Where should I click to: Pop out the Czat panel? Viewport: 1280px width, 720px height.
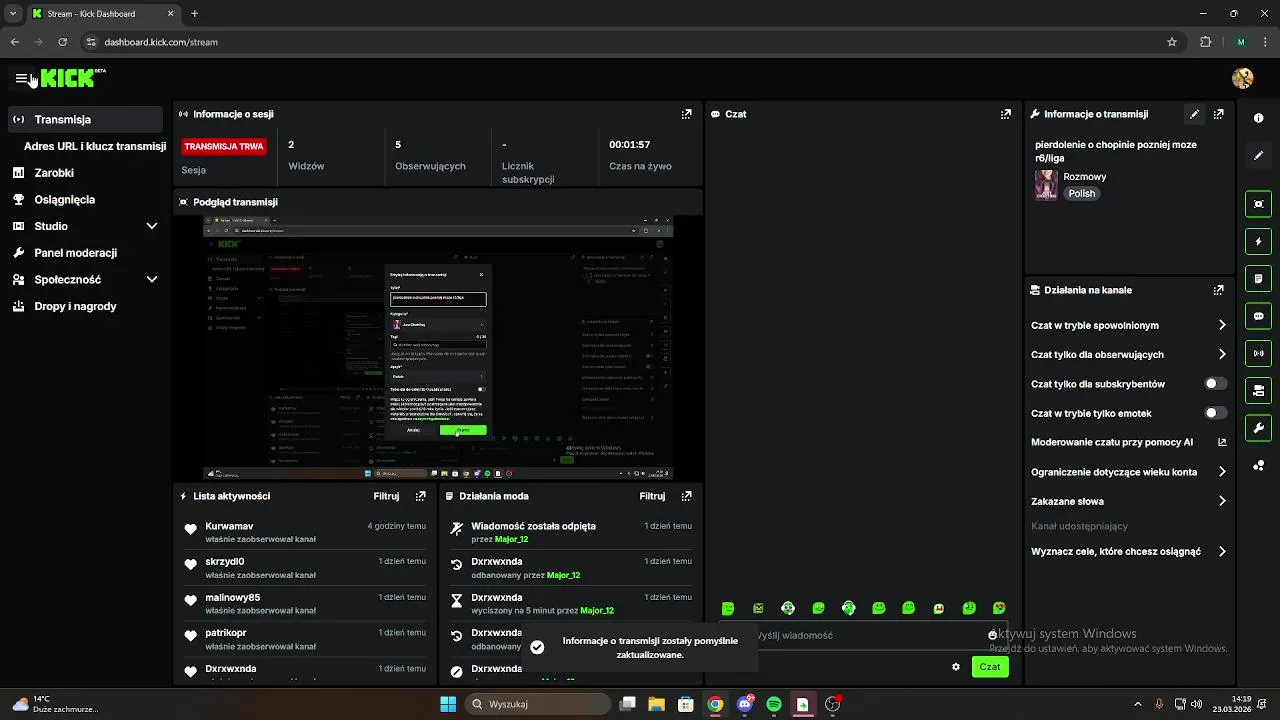[x=1005, y=114]
